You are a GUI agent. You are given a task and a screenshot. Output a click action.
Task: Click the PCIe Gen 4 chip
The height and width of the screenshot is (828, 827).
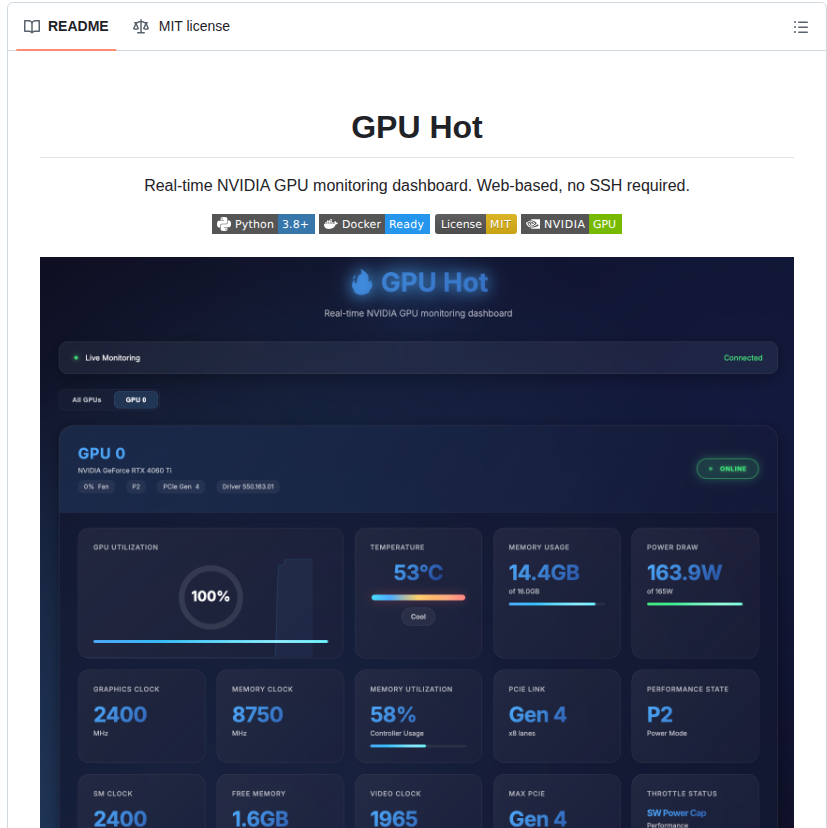pos(180,487)
